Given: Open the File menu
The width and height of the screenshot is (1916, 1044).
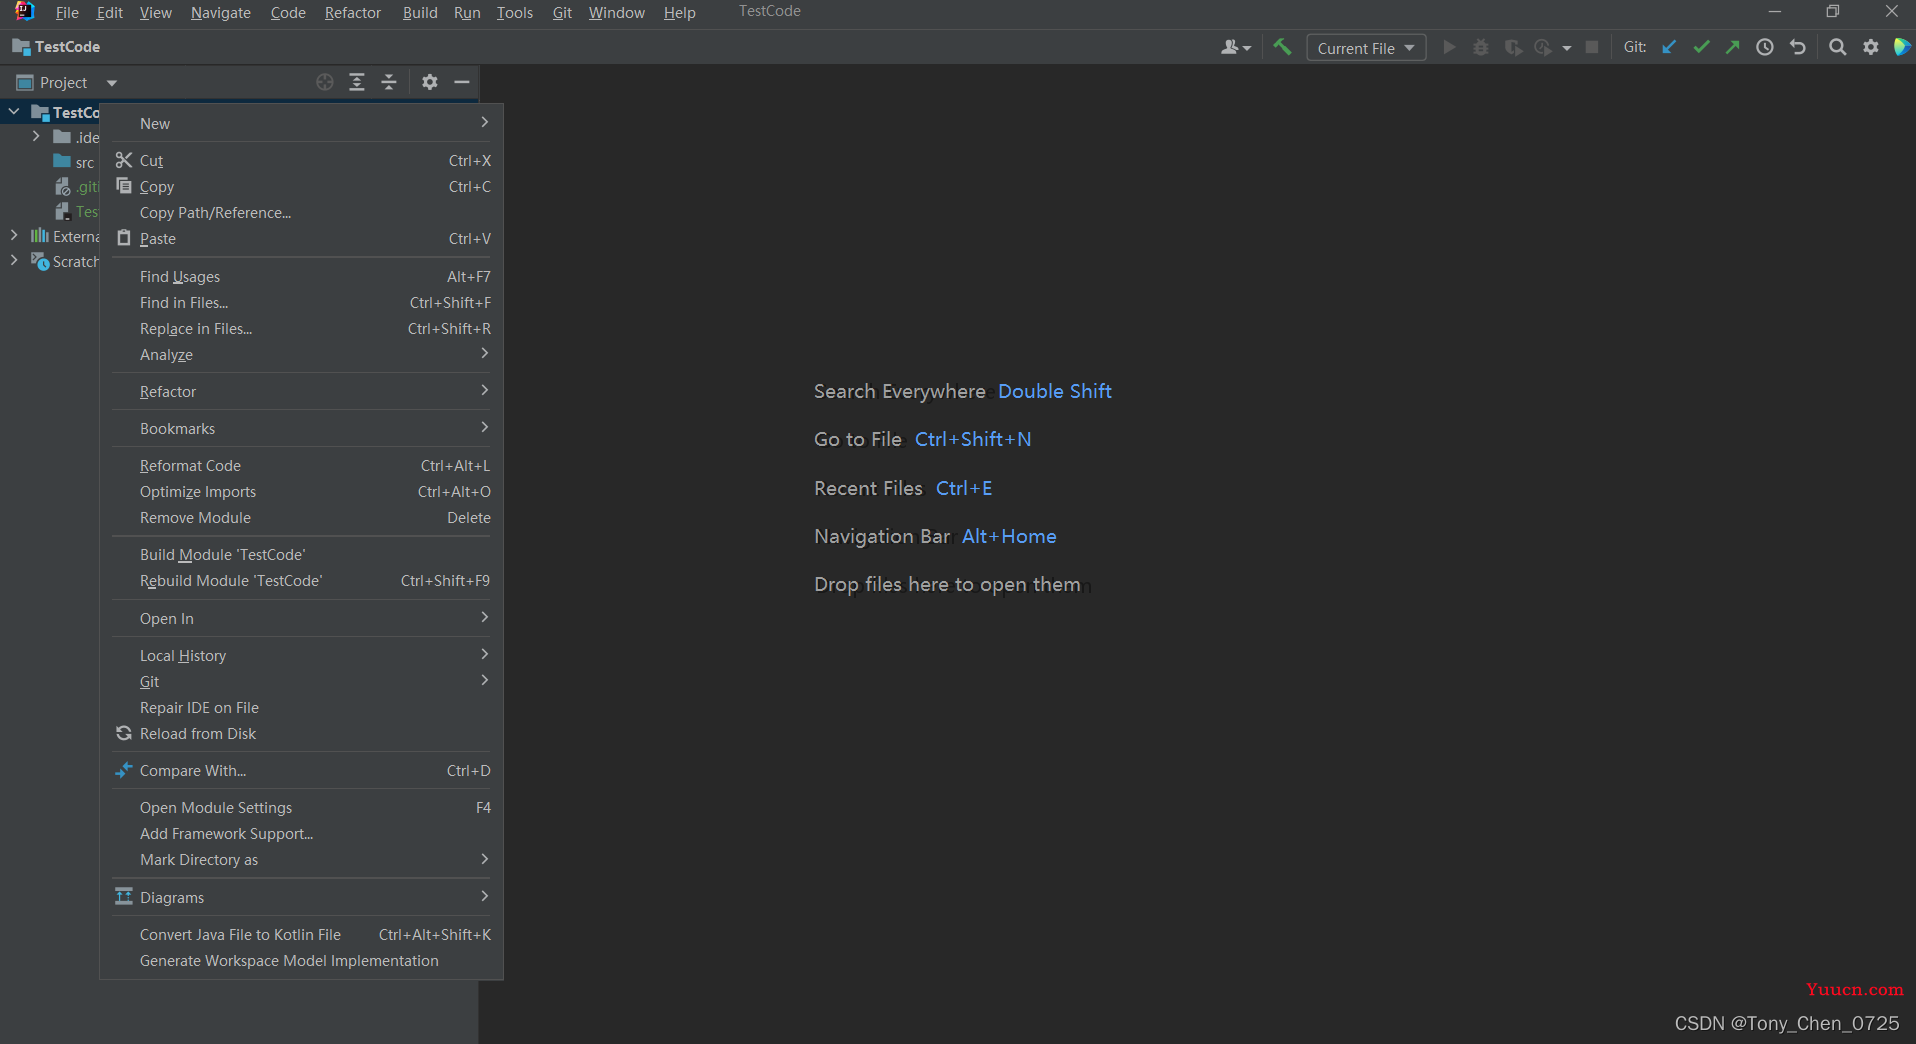Looking at the screenshot, I should pyautogui.click(x=67, y=12).
